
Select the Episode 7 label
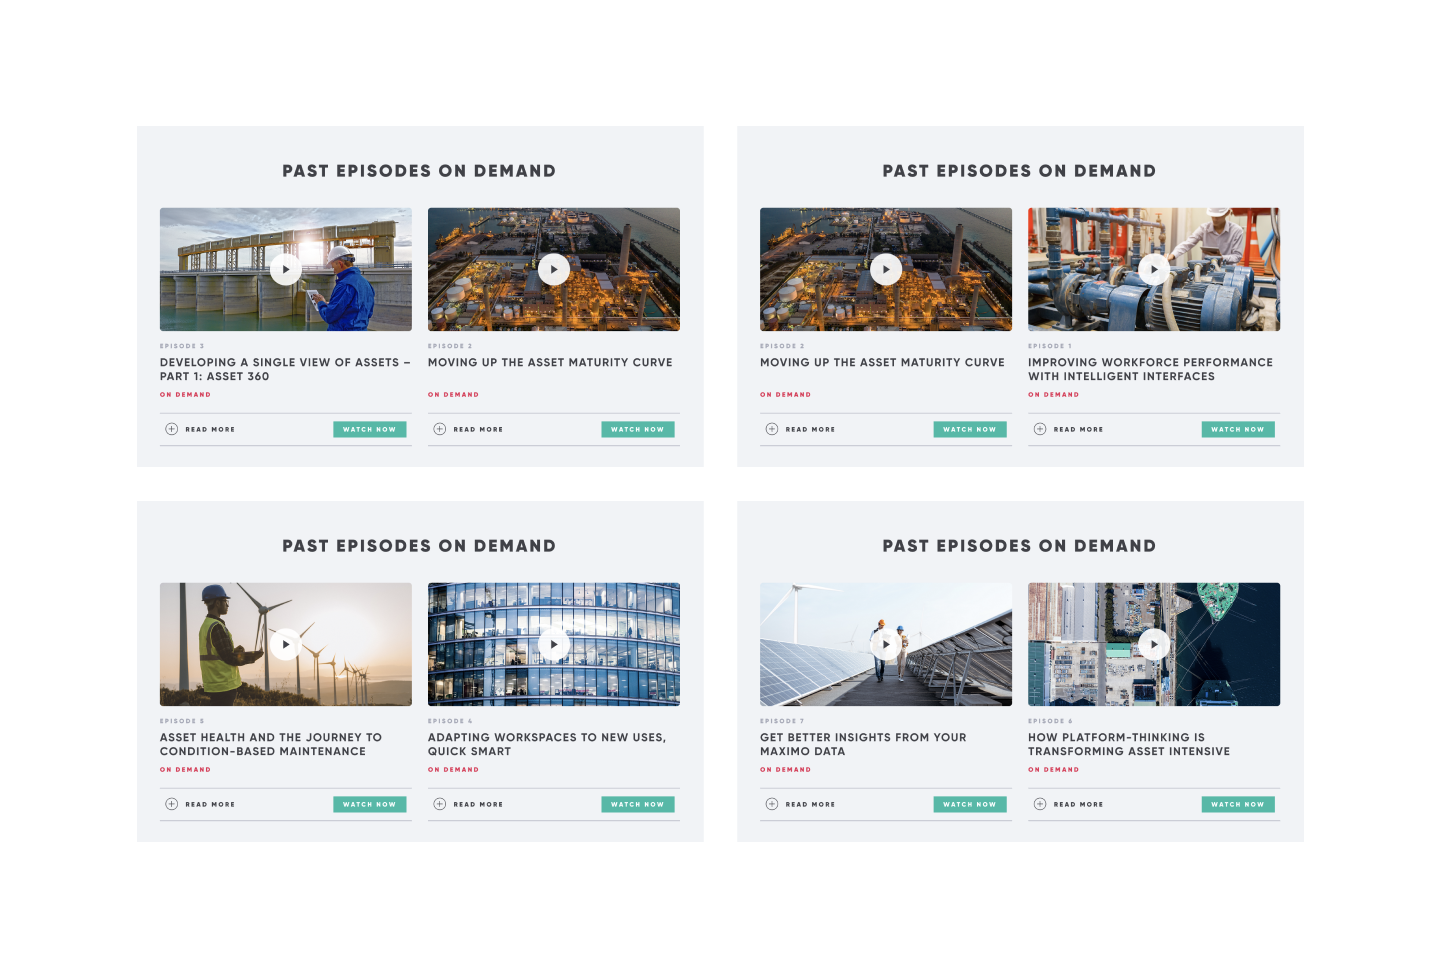coord(782,721)
